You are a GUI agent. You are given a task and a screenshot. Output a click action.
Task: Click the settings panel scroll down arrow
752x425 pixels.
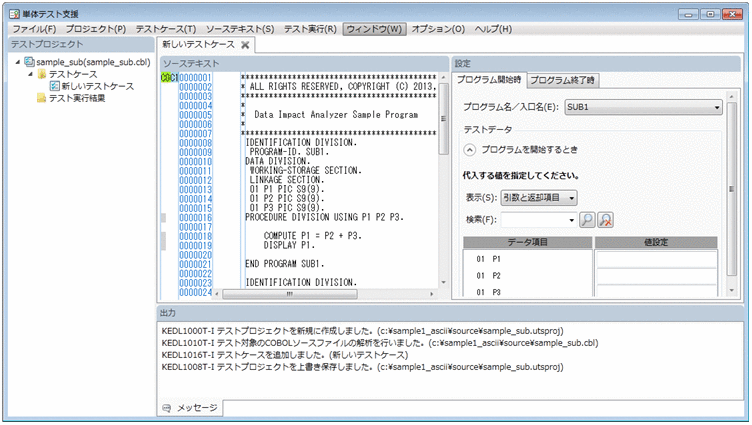pyautogui.click(x=731, y=290)
